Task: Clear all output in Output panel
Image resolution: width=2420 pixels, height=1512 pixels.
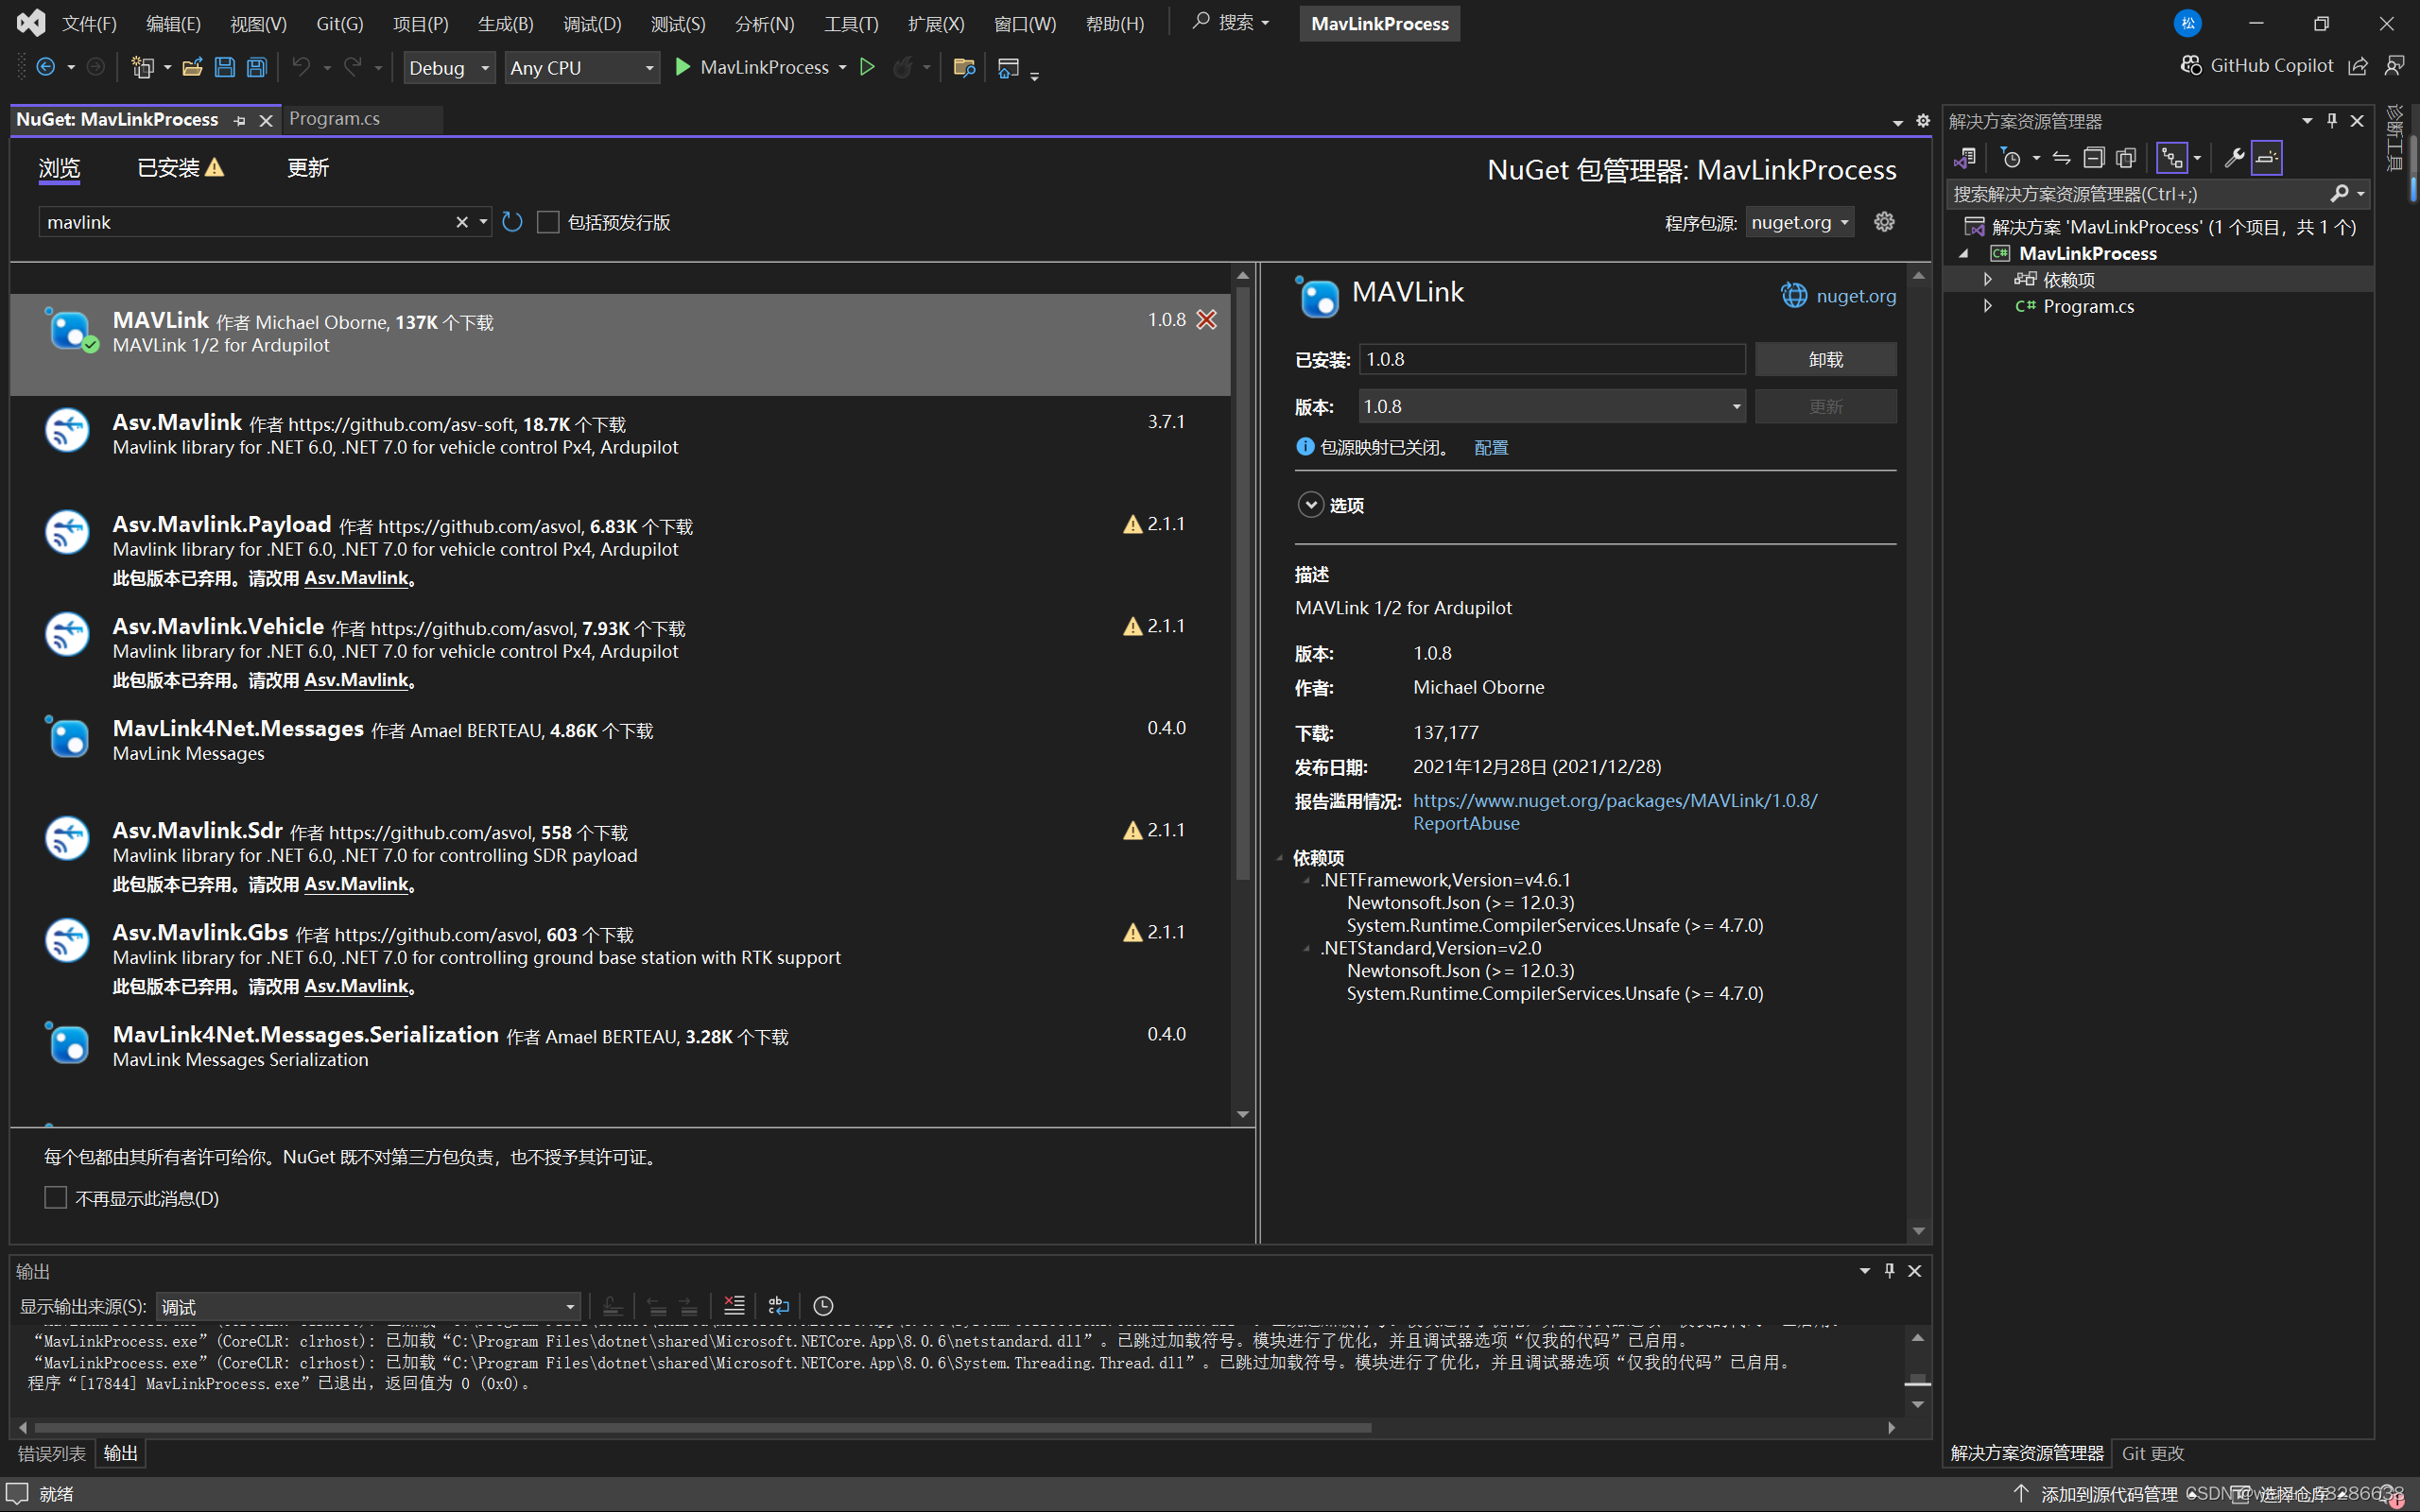Action: 734,1305
